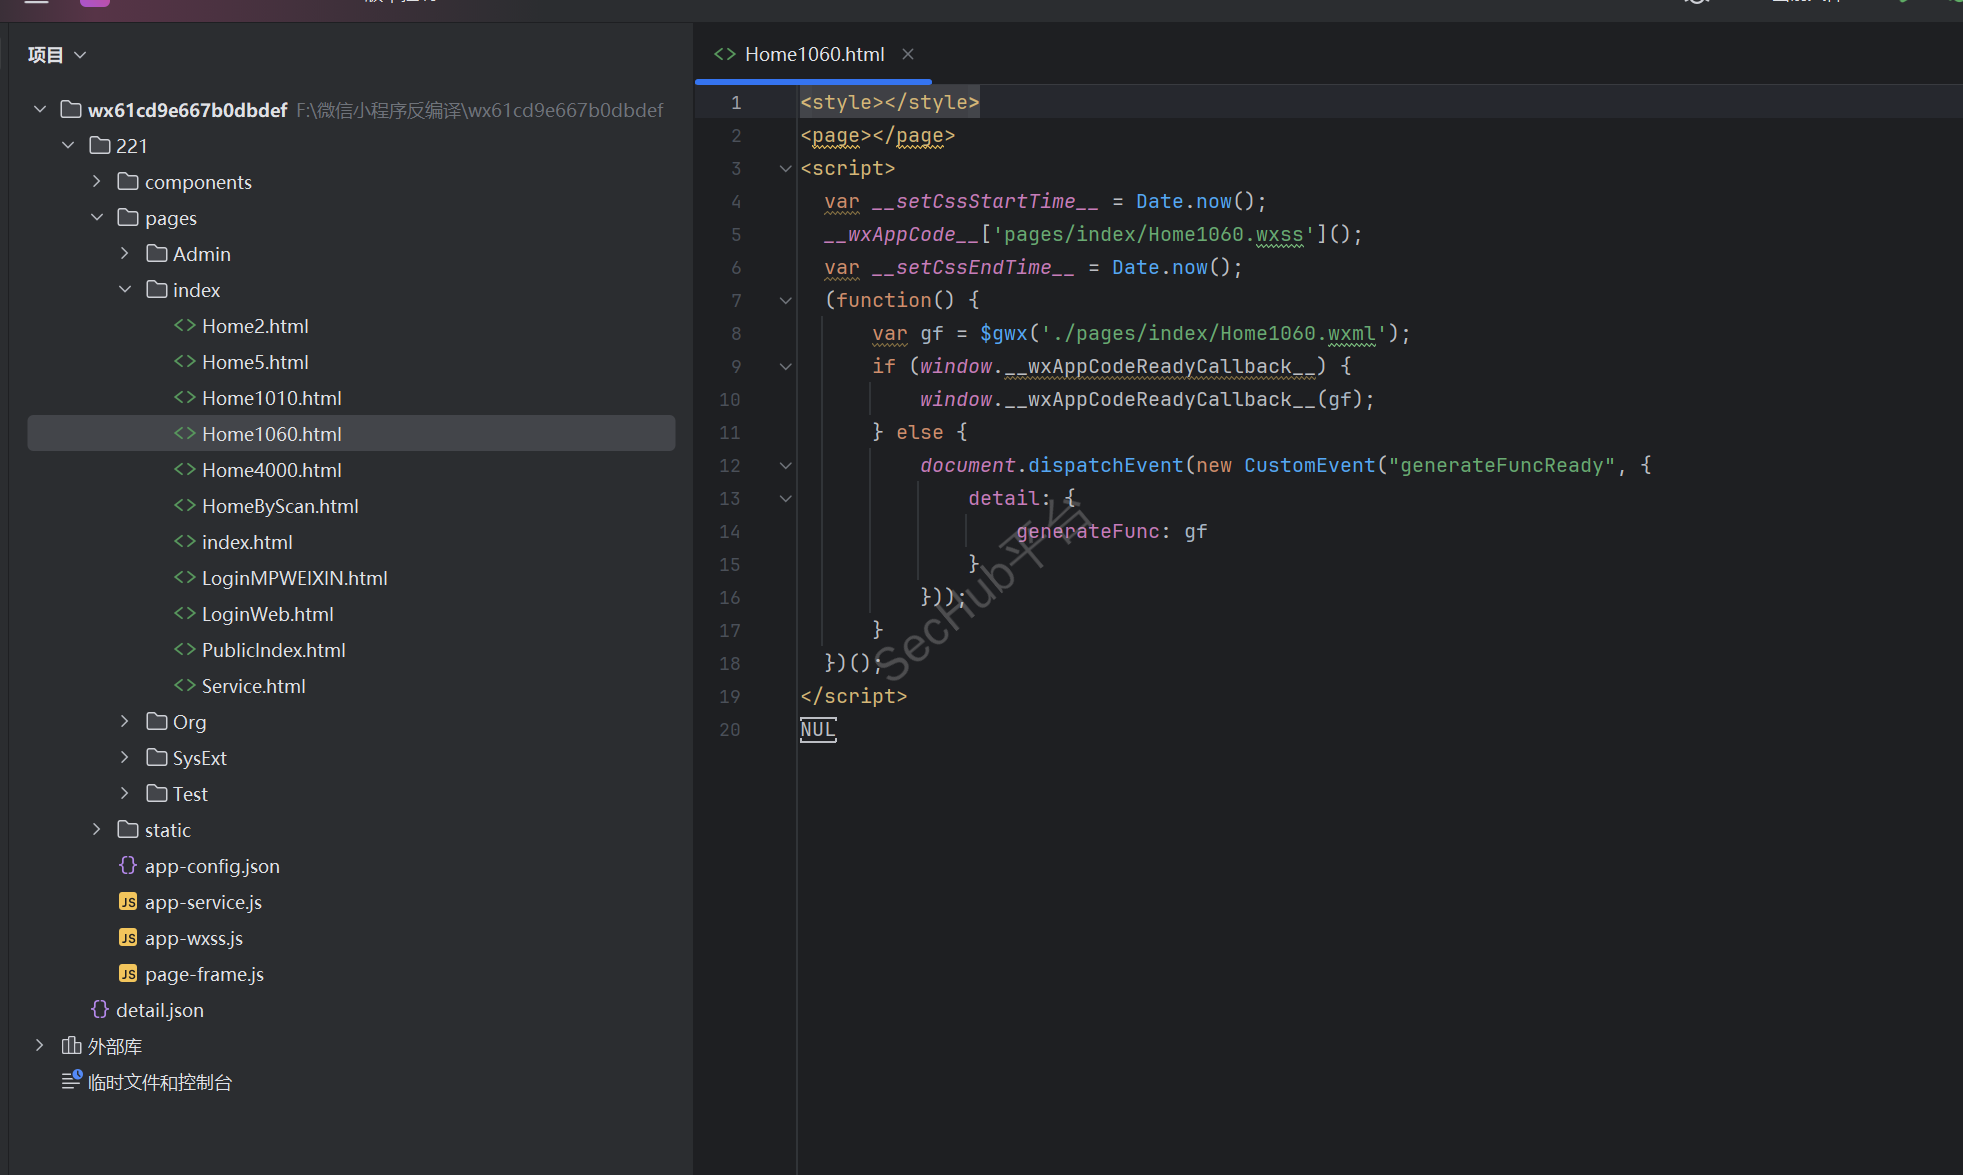Click the page-frame.js JS icon
Image resolution: width=1963 pixels, height=1175 pixels.
(128, 973)
